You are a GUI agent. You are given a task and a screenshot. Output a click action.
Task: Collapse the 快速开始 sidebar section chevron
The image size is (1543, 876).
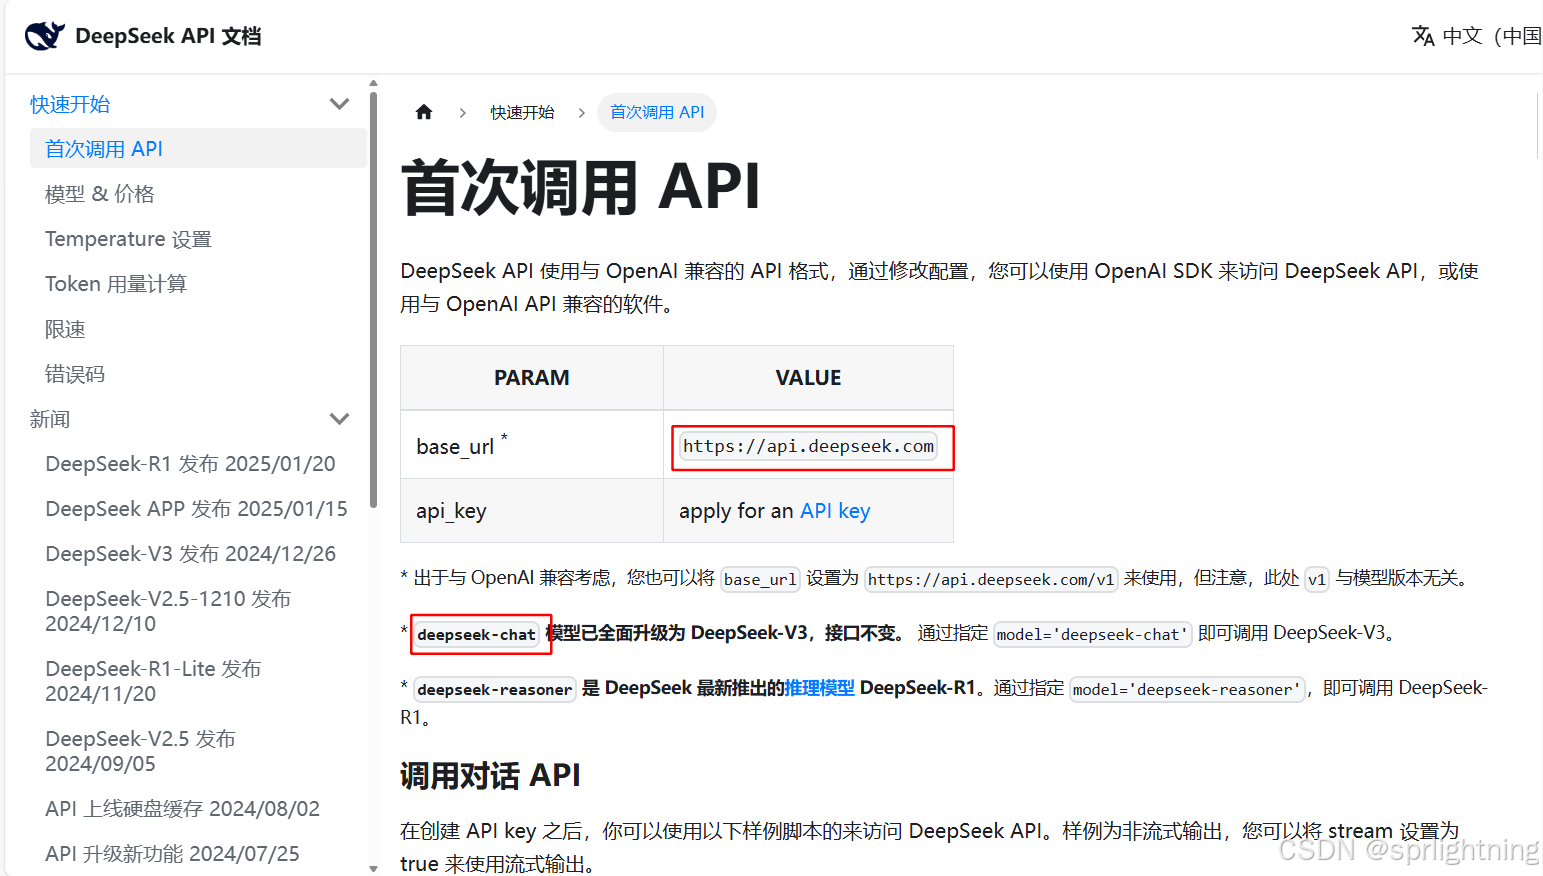(340, 104)
